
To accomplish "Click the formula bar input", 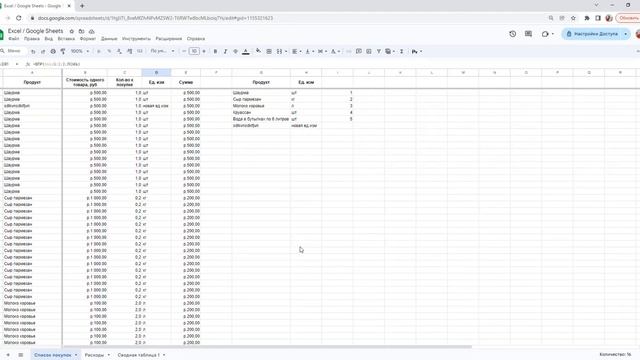I will click(335, 64).
